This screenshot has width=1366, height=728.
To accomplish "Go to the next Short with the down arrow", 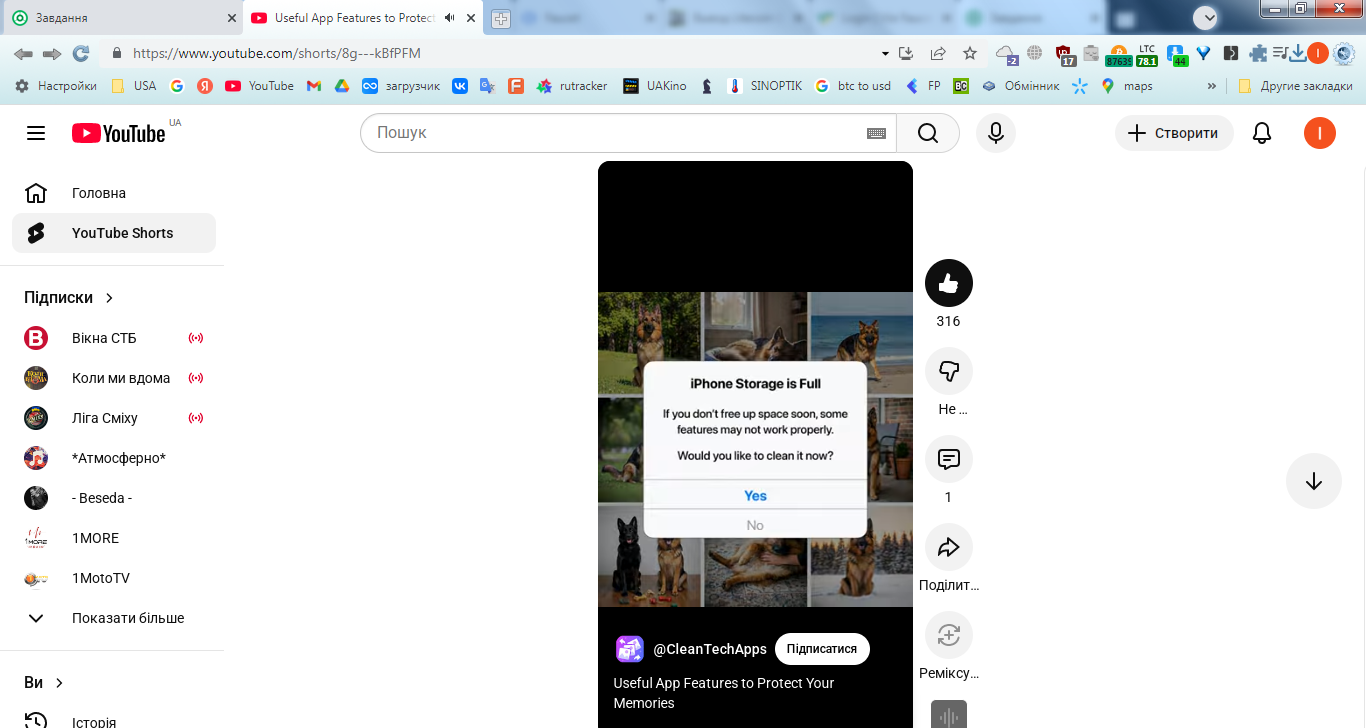I will point(1314,481).
